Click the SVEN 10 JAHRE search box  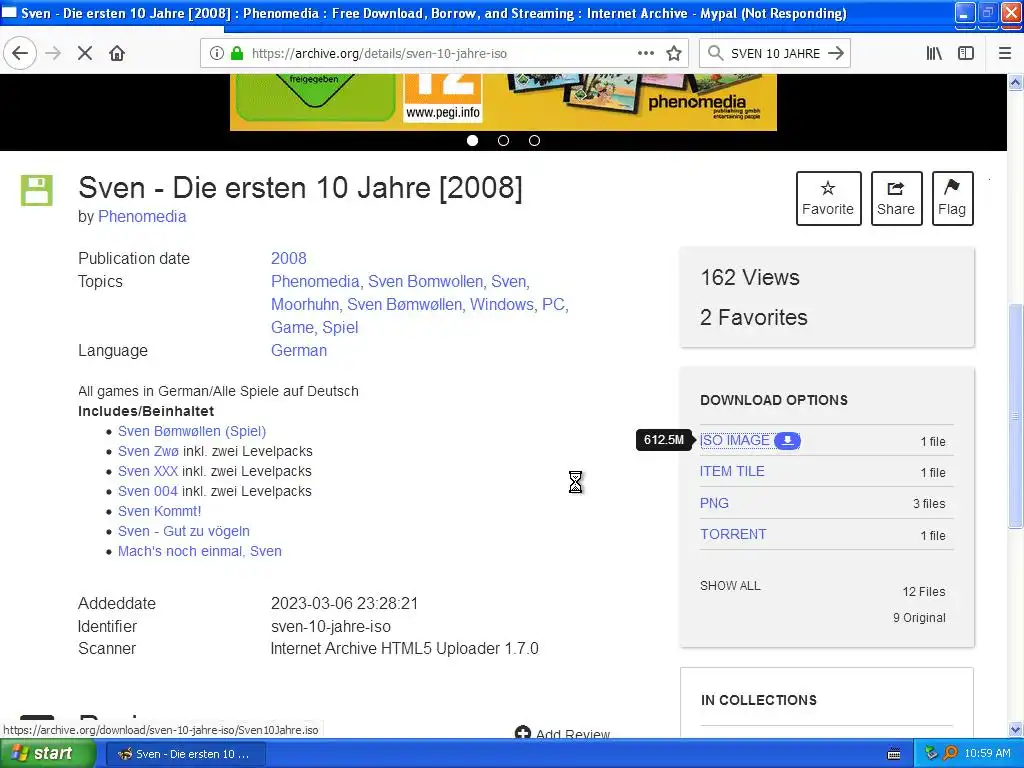pos(775,54)
